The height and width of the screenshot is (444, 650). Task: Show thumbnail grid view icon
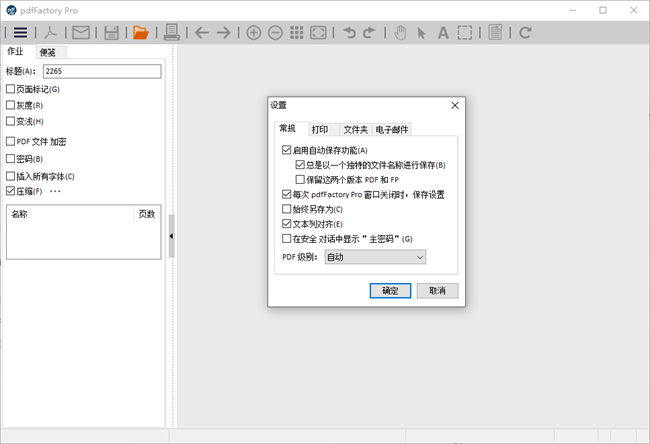pyautogui.click(x=296, y=32)
